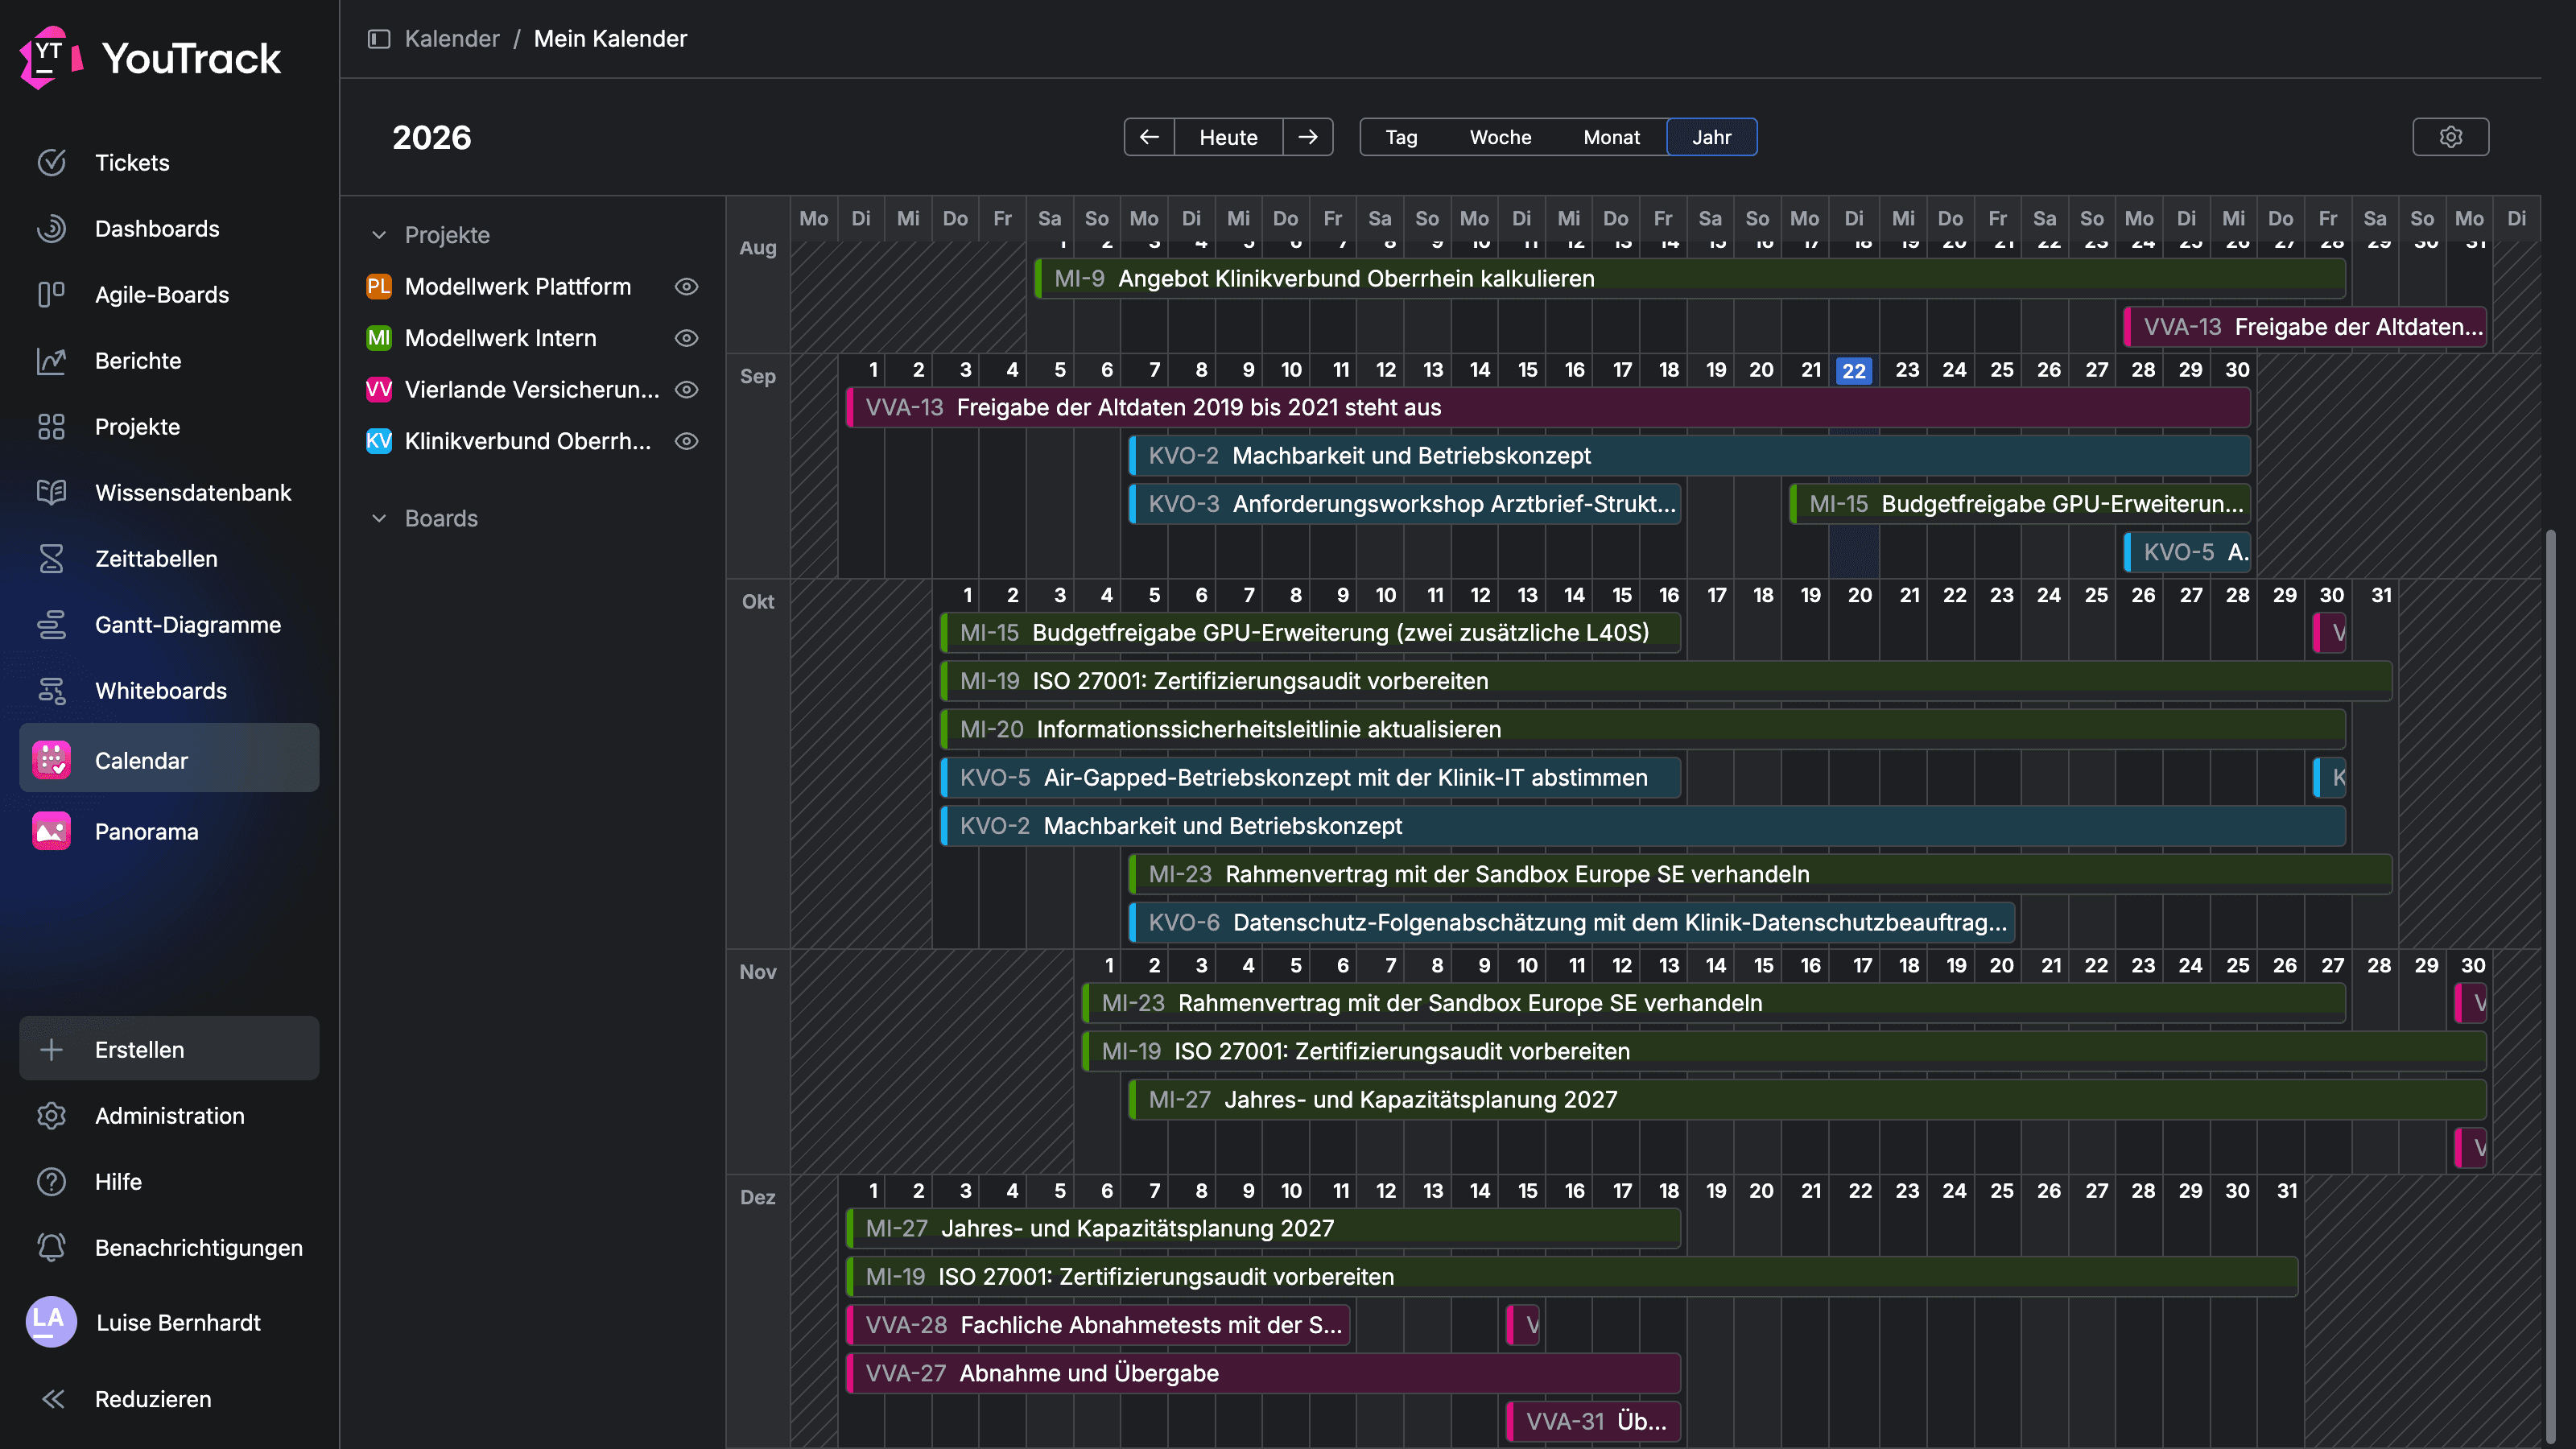Open calendar settings gear icon
The width and height of the screenshot is (2576, 1449).
[x=2450, y=137]
